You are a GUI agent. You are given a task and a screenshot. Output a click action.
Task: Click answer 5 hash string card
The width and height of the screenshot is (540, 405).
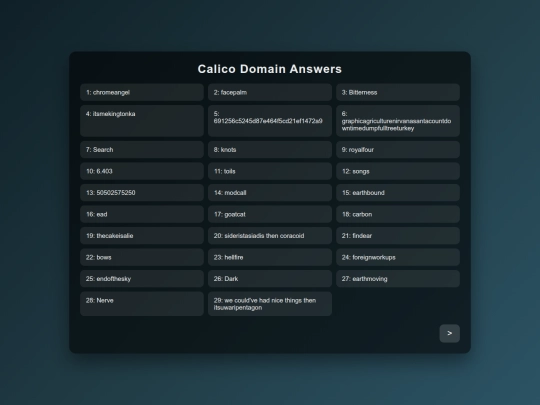tap(270, 121)
